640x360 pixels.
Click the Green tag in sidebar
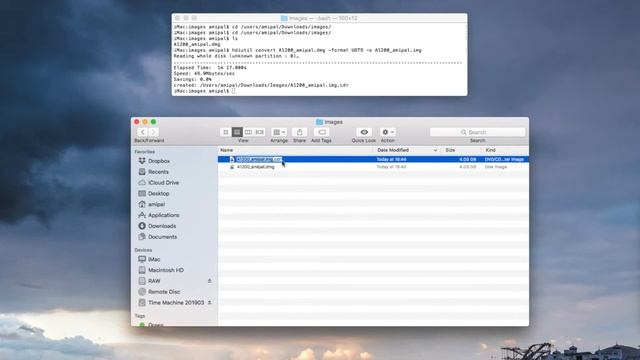point(151,324)
